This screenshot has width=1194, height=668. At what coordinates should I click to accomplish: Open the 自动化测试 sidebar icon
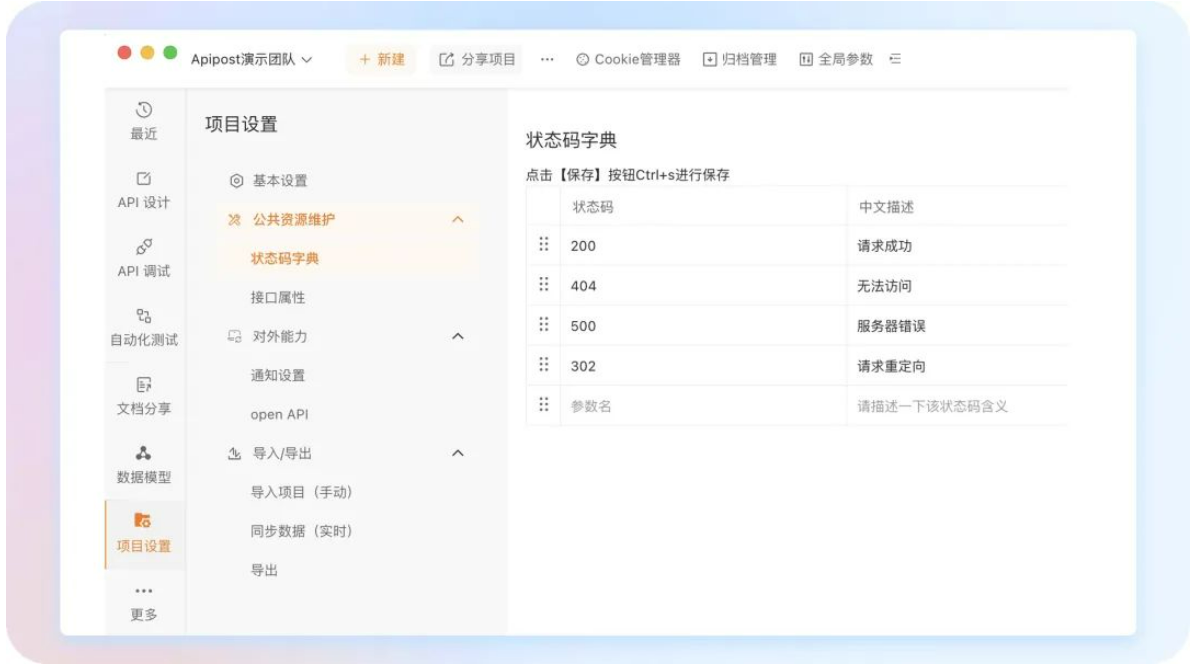(x=144, y=315)
